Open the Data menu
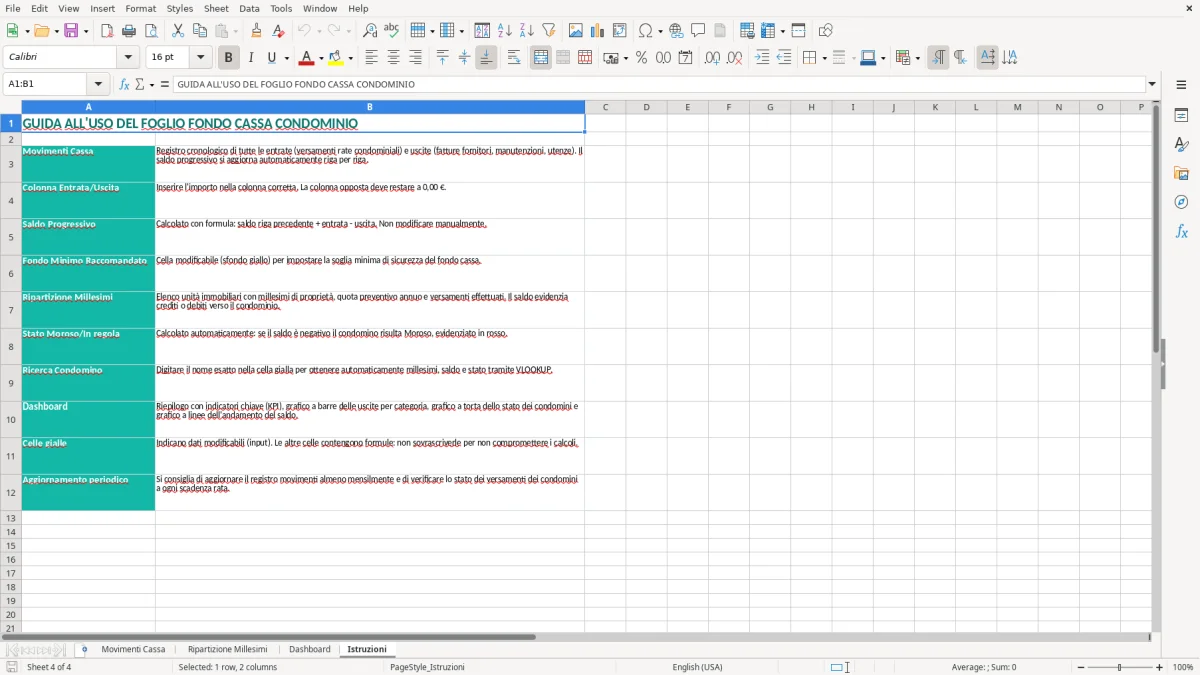 click(x=249, y=8)
